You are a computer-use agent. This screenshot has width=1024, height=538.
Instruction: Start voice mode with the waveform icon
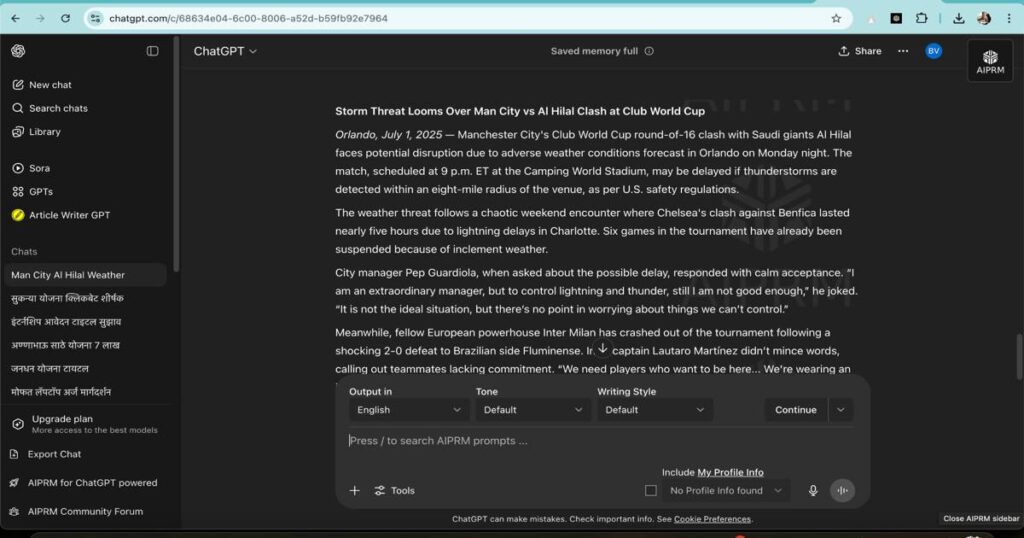point(842,490)
